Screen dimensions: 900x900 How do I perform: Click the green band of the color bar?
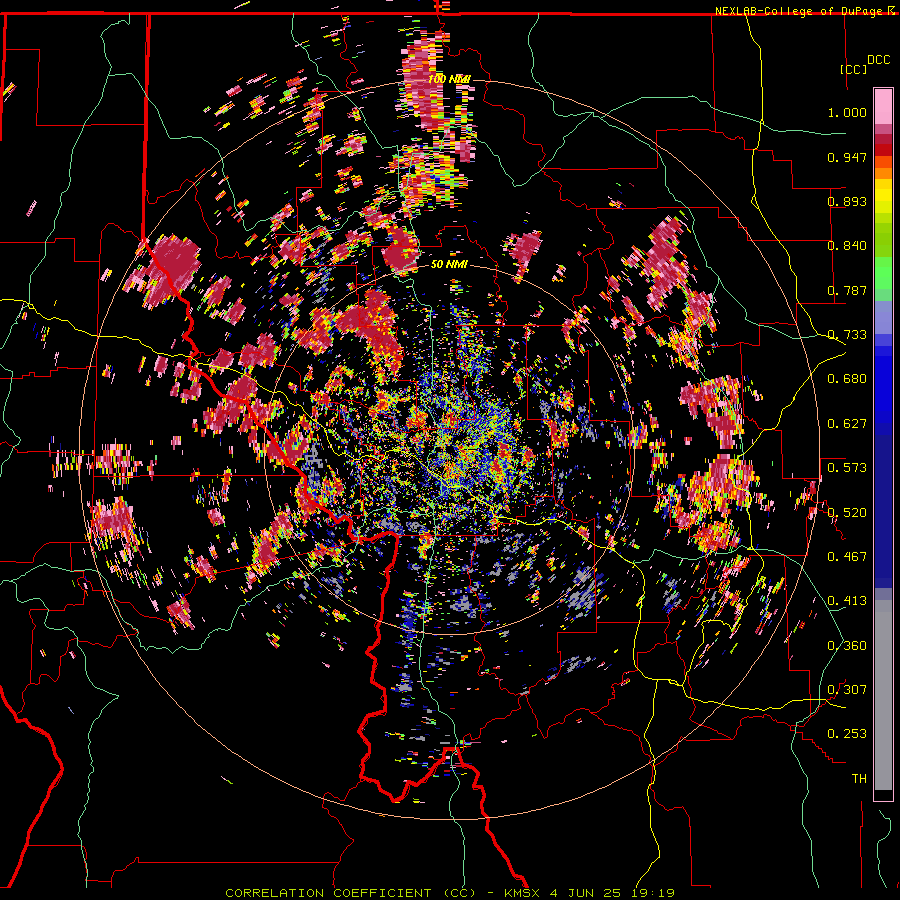(883, 274)
